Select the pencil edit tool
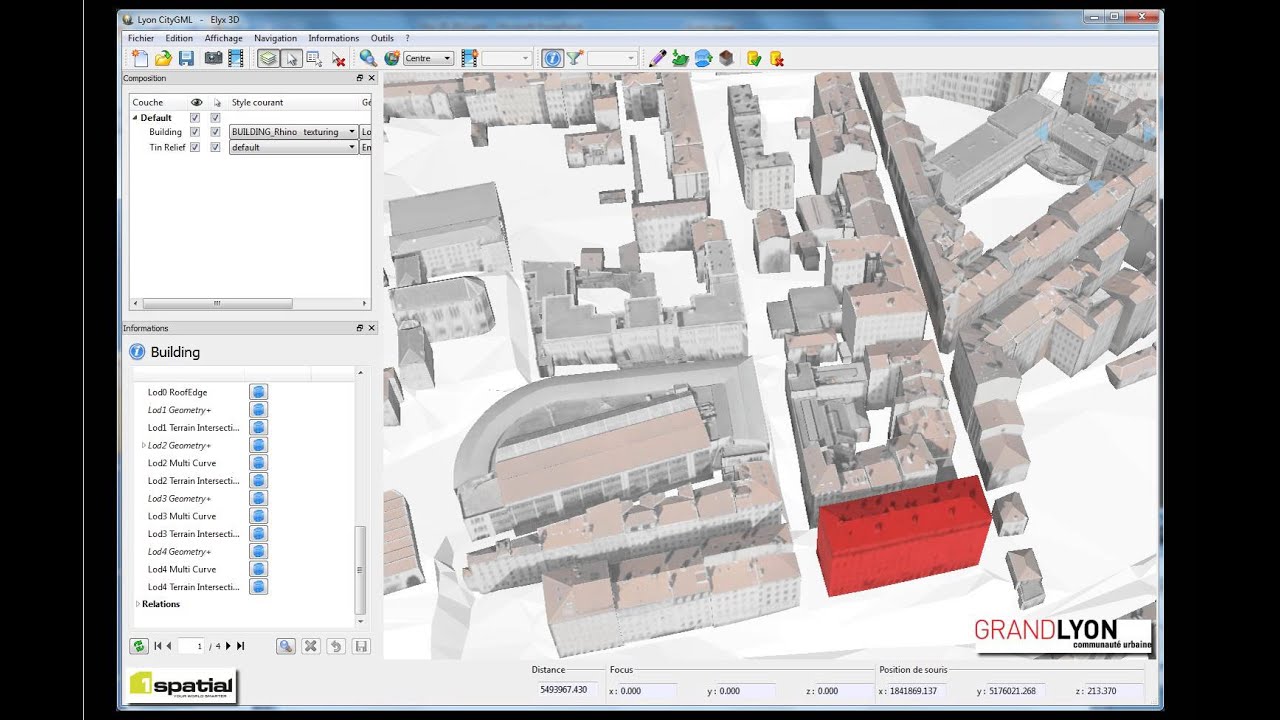Screen dimensions: 1280x720 pos(657,58)
